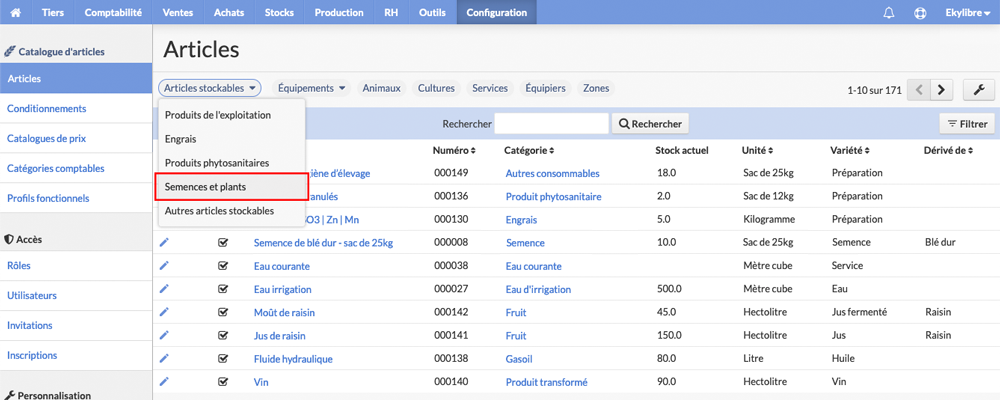This screenshot has width=1000, height=400.
Task: Open the Outils top menu
Action: (x=432, y=12)
